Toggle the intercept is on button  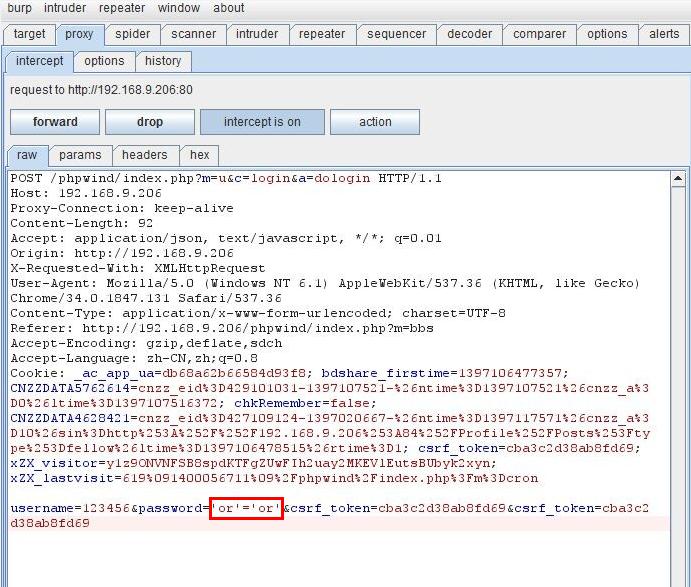pos(262,122)
